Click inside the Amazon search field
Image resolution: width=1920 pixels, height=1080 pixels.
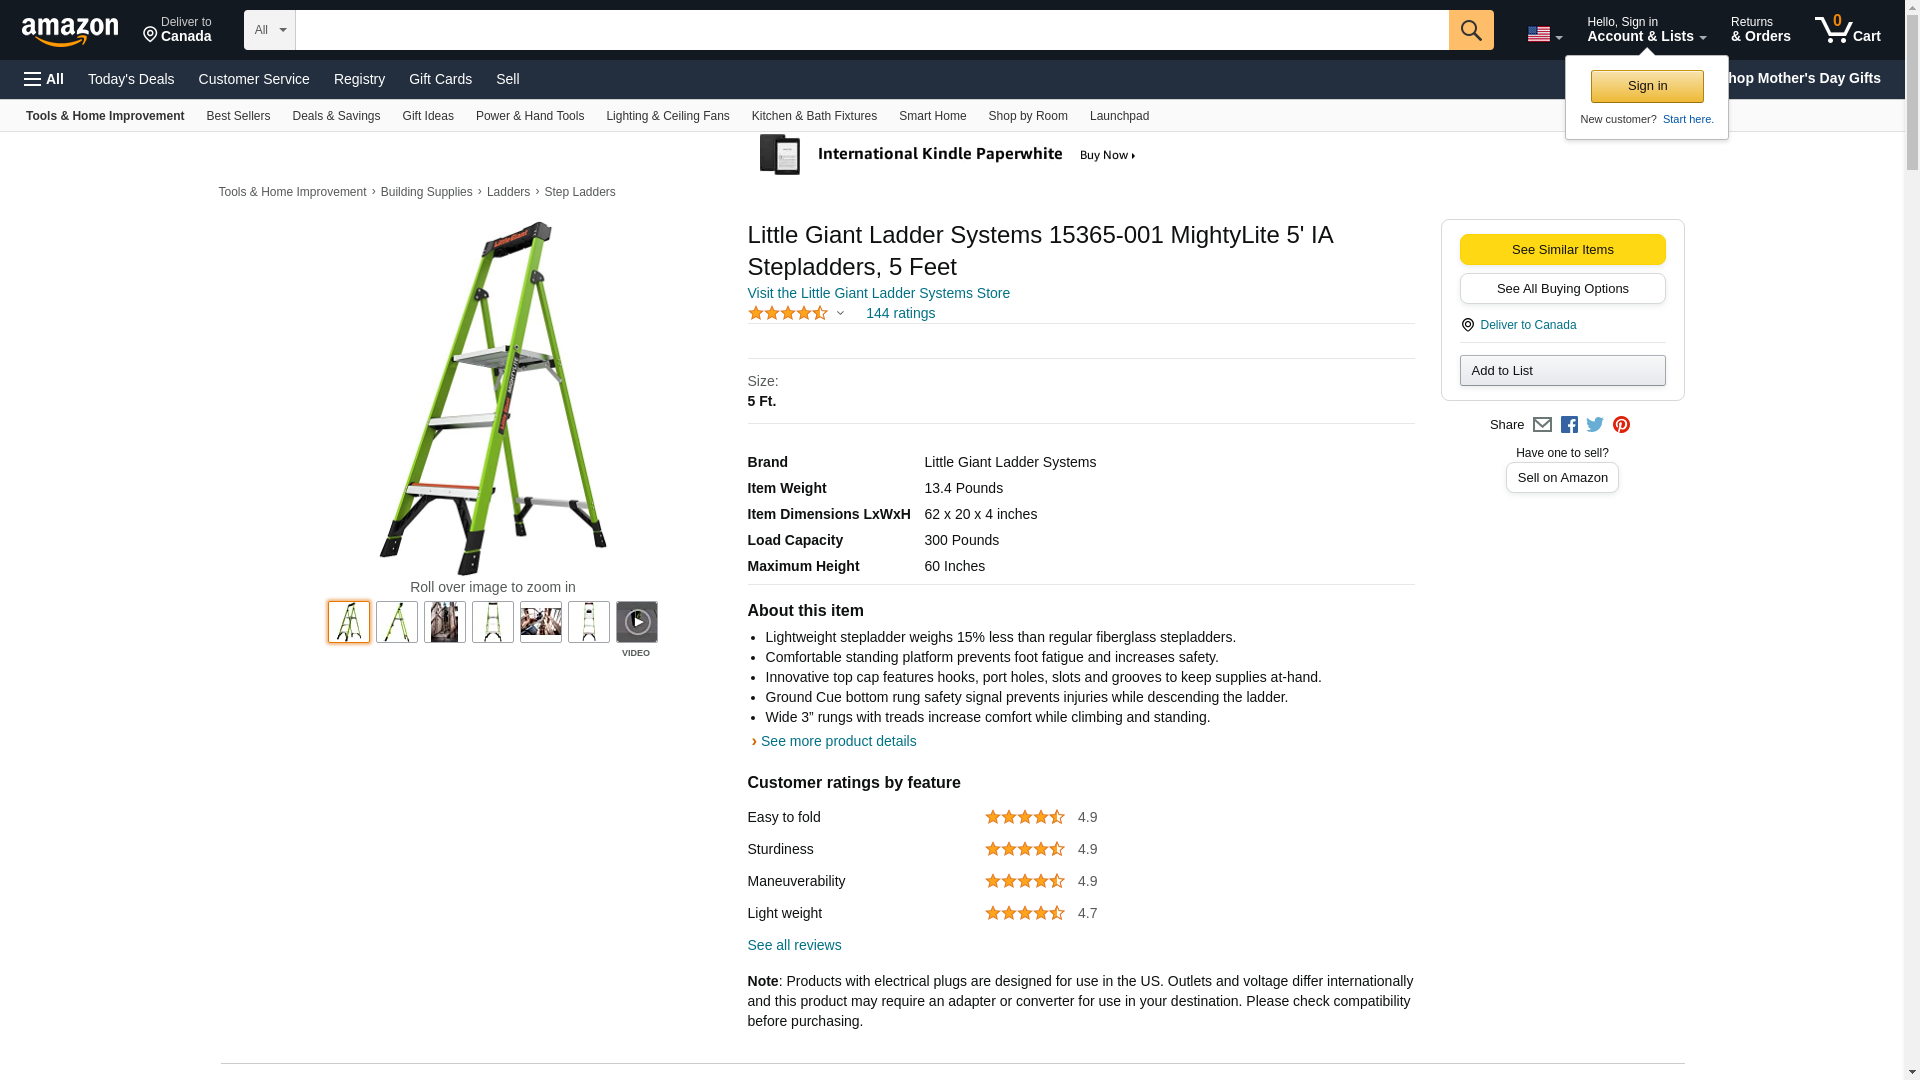tap(870, 30)
